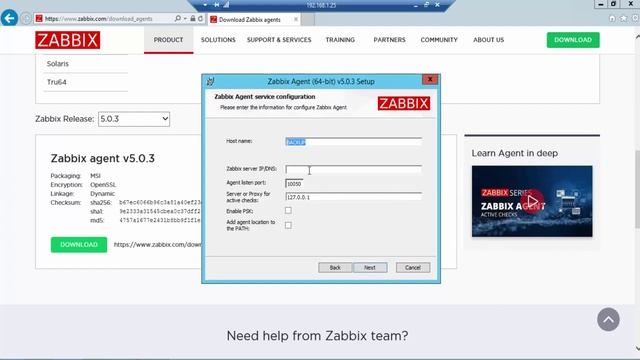Click the lock security icon in address bar

[193, 19]
